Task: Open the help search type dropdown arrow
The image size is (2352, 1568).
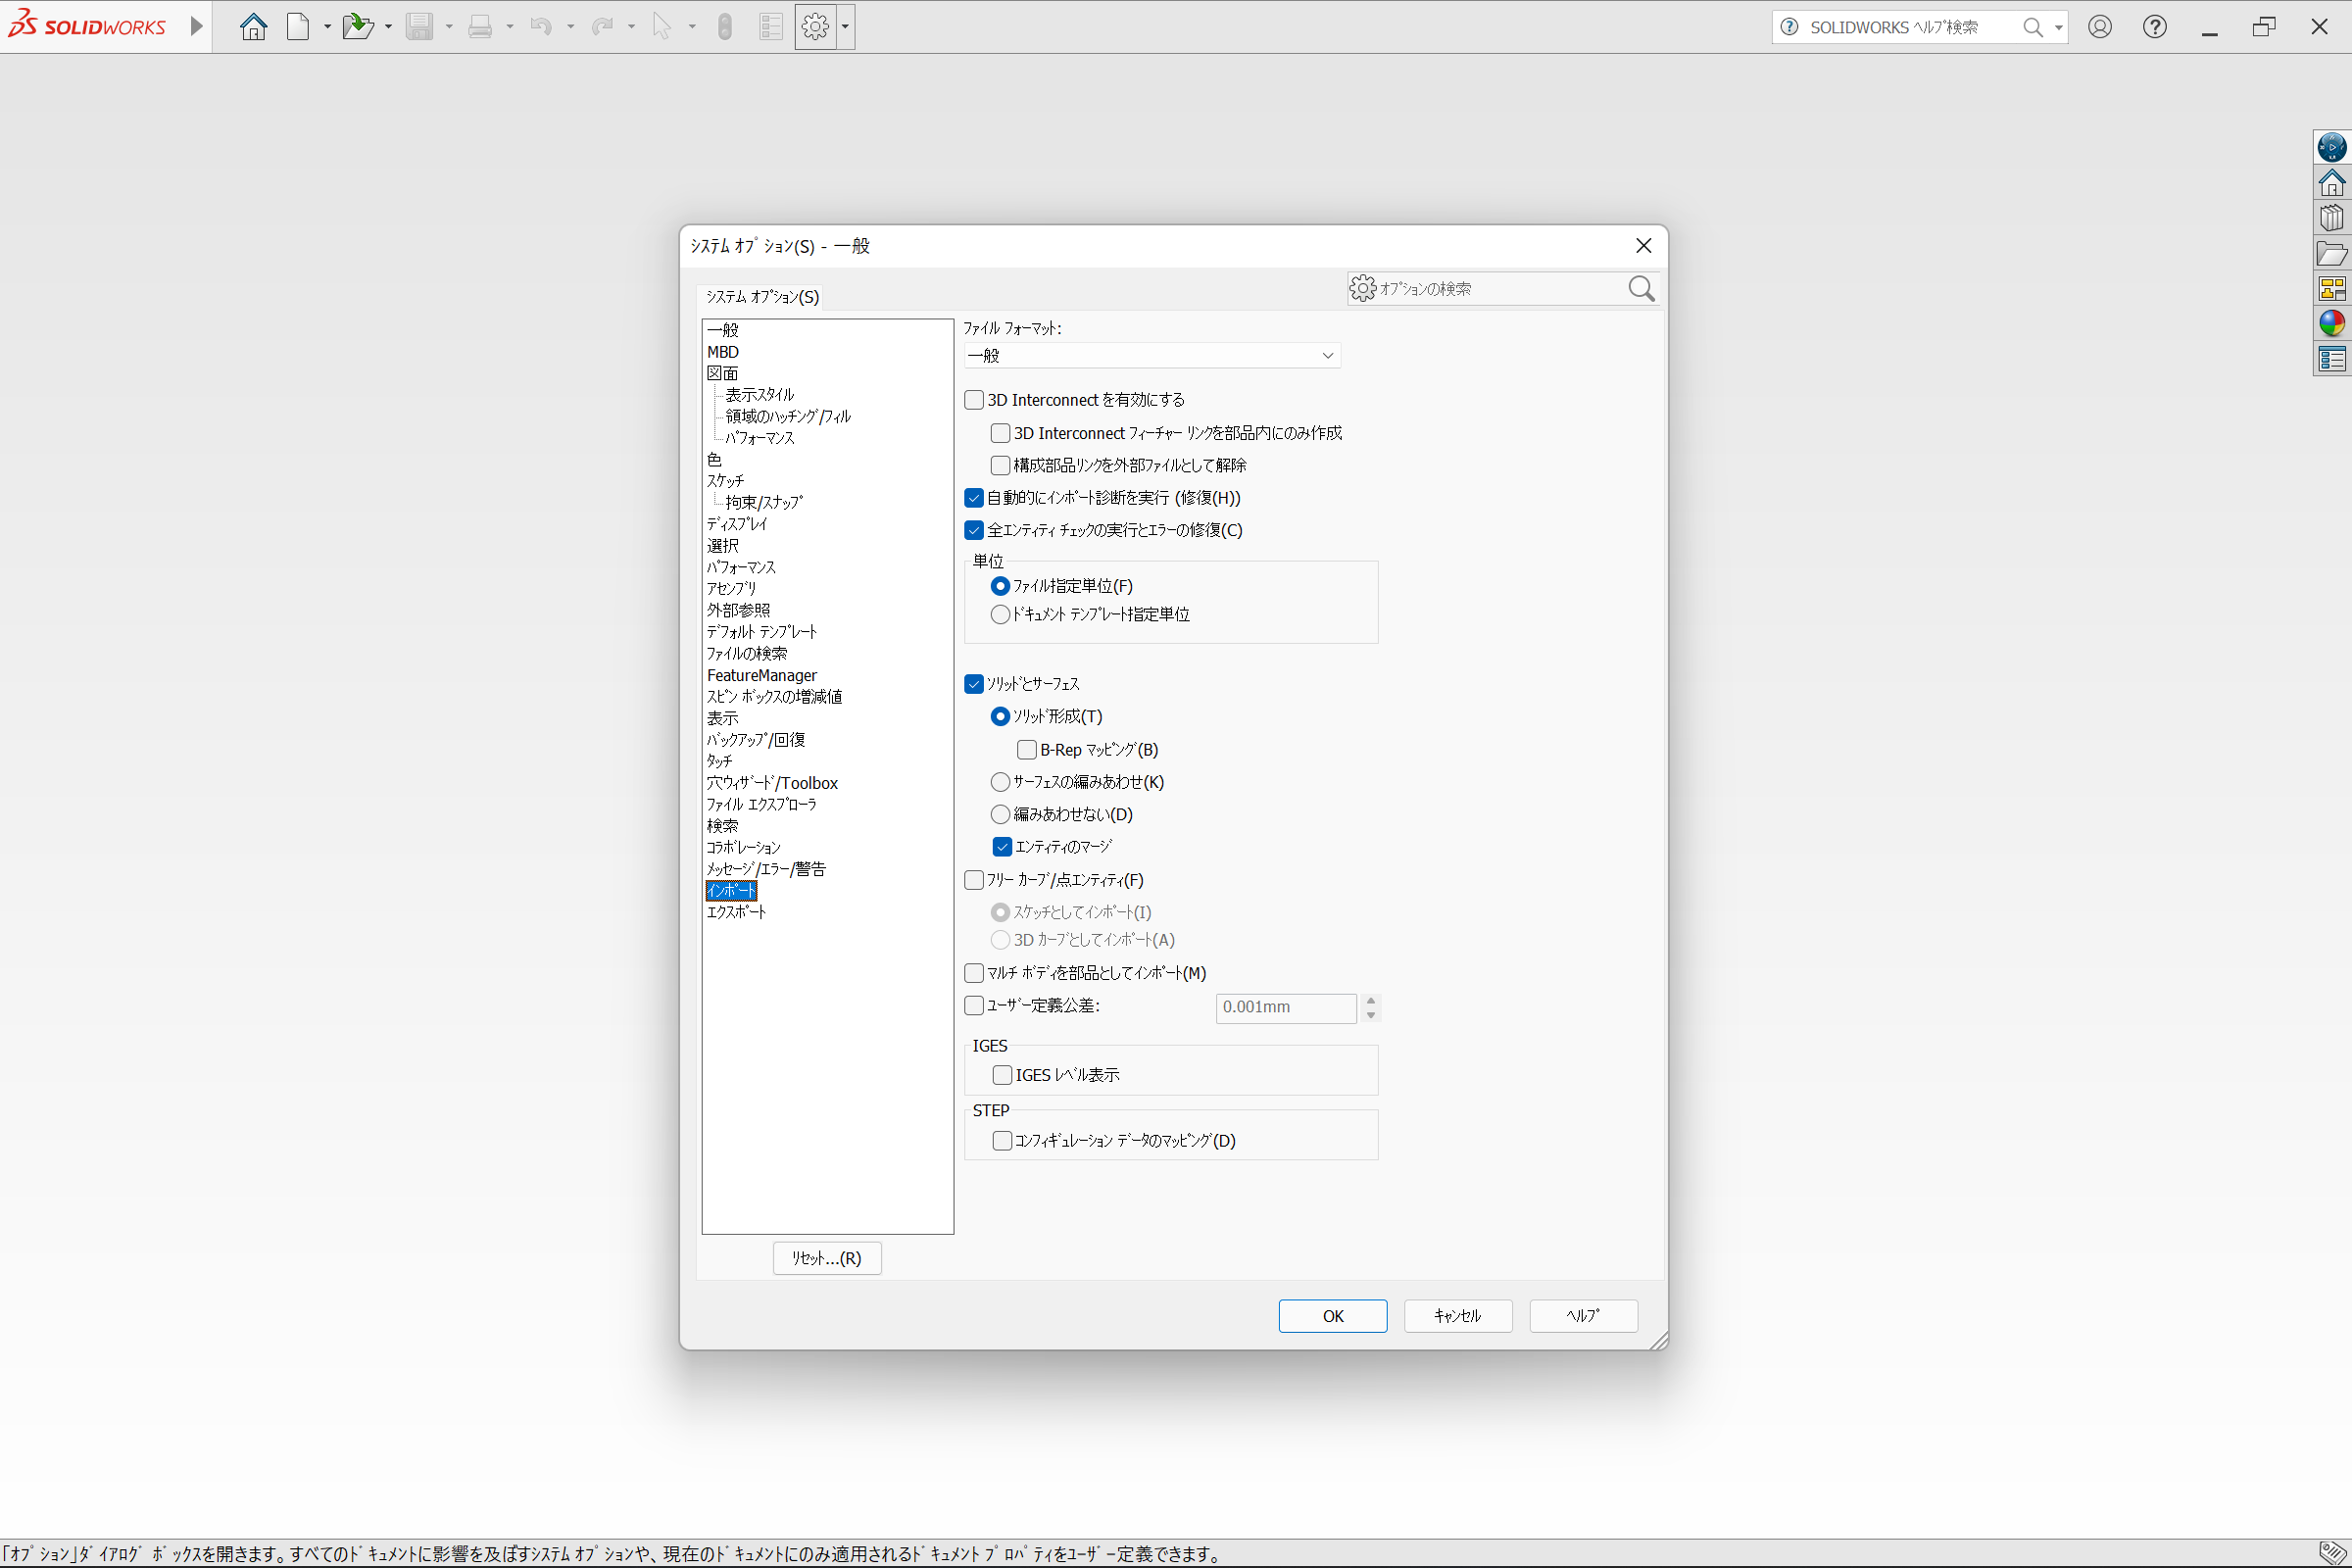Action: [2058, 27]
